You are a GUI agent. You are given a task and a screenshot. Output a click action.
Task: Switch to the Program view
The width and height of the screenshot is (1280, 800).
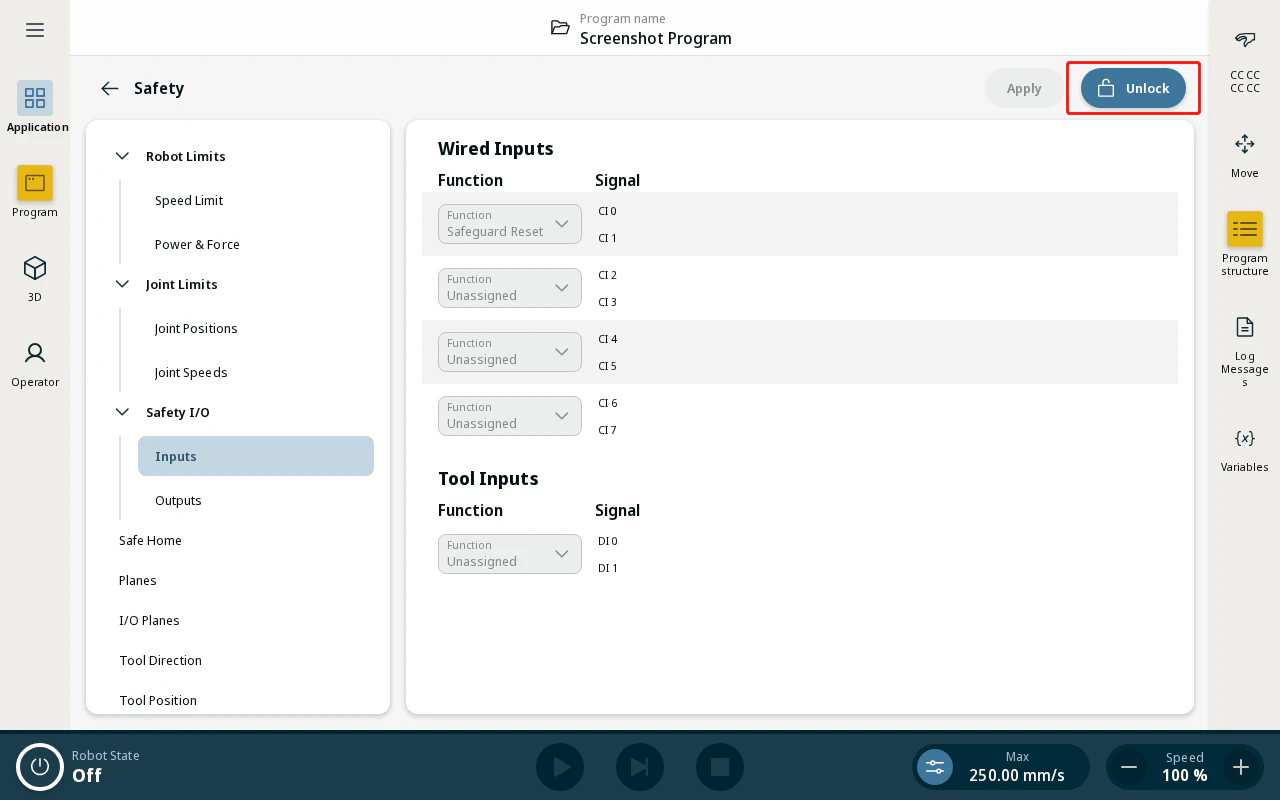click(35, 192)
